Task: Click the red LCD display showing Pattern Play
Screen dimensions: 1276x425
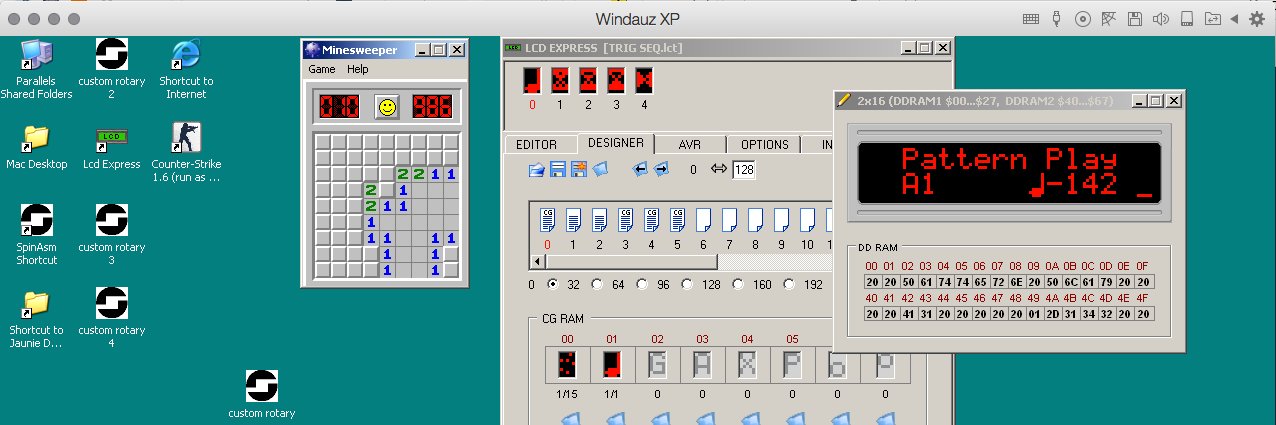Action: [1008, 172]
